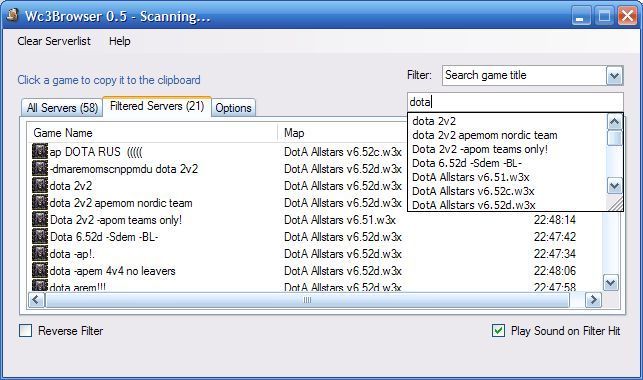Viewport: 643px width, 380px height.
Task: Click time value 22:47:42
Action: pyautogui.click(x=554, y=237)
